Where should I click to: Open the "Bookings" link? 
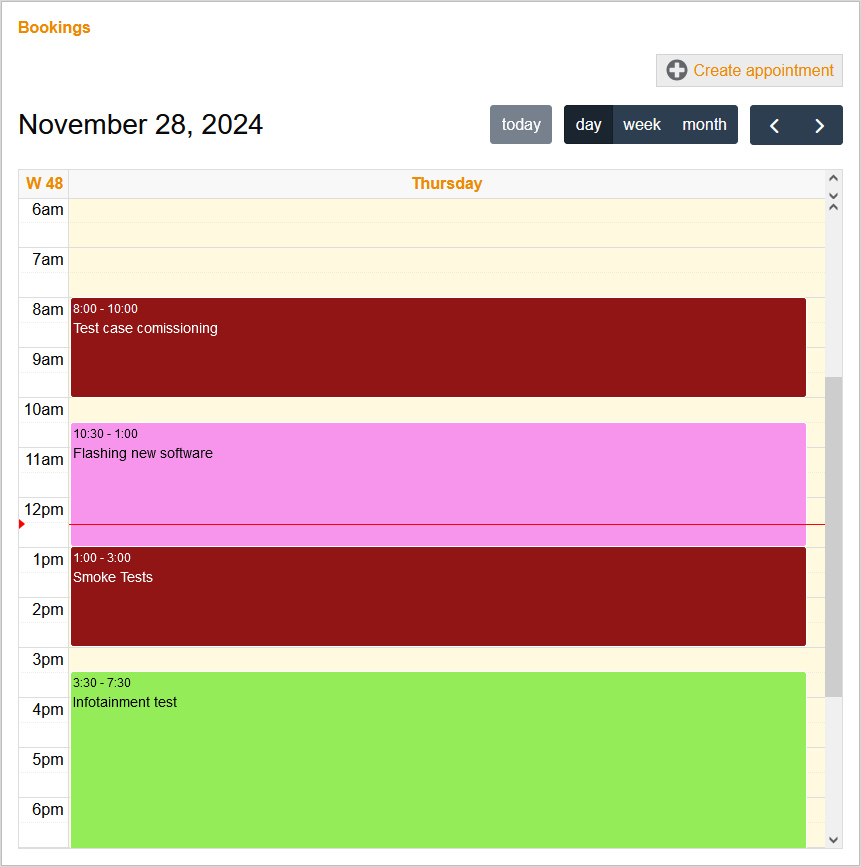[x=54, y=27]
